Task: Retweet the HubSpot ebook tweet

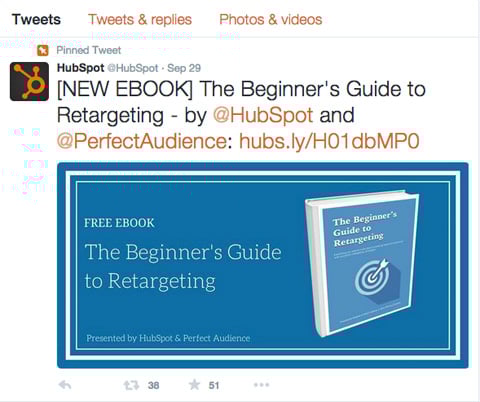Action: [x=131, y=385]
